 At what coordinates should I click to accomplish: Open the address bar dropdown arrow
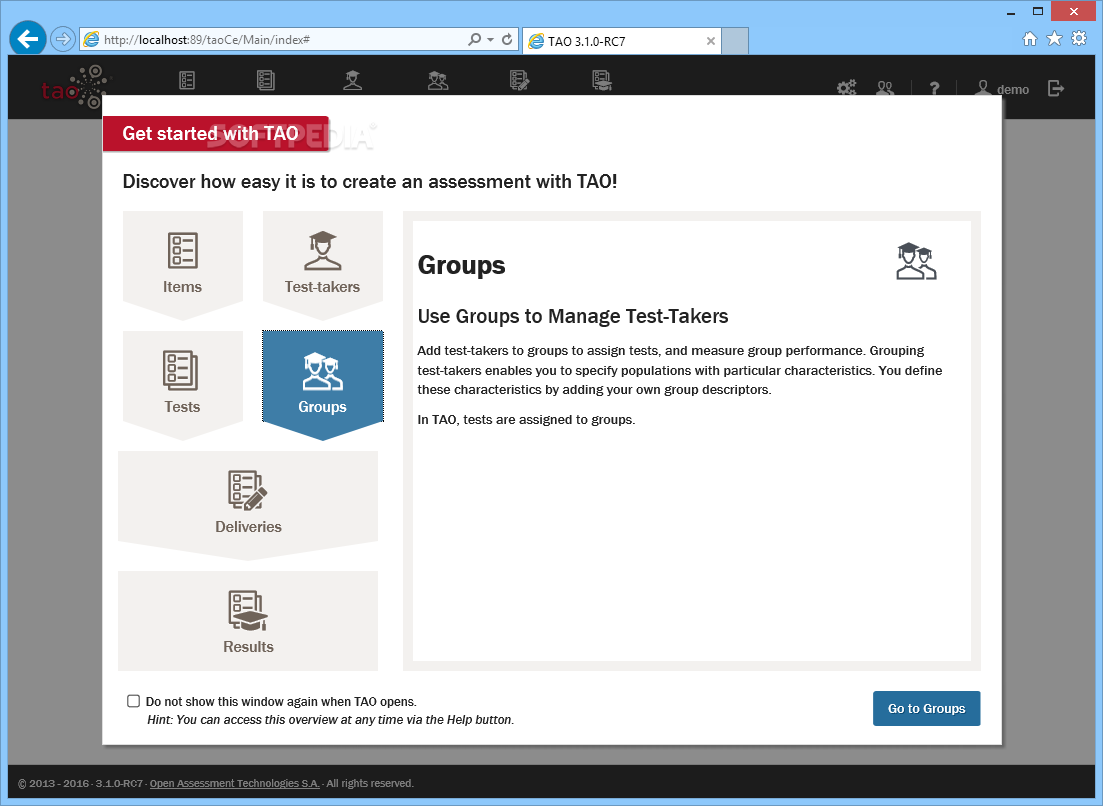[490, 39]
